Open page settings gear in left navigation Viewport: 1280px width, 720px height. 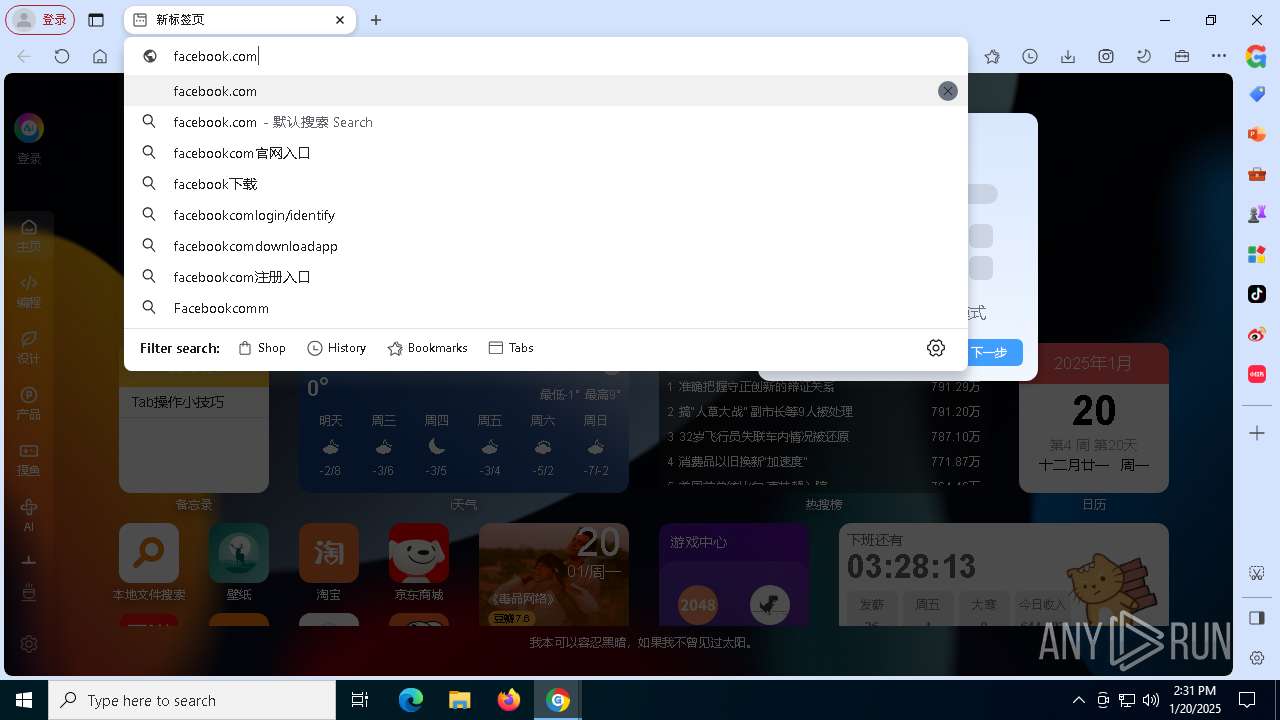[29, 644]
